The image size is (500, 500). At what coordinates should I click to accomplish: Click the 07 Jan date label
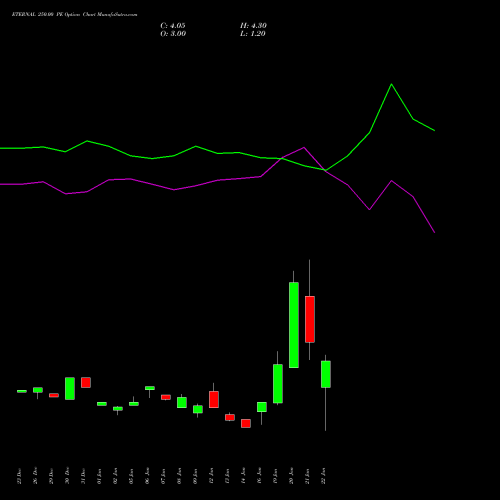point(163,476)
